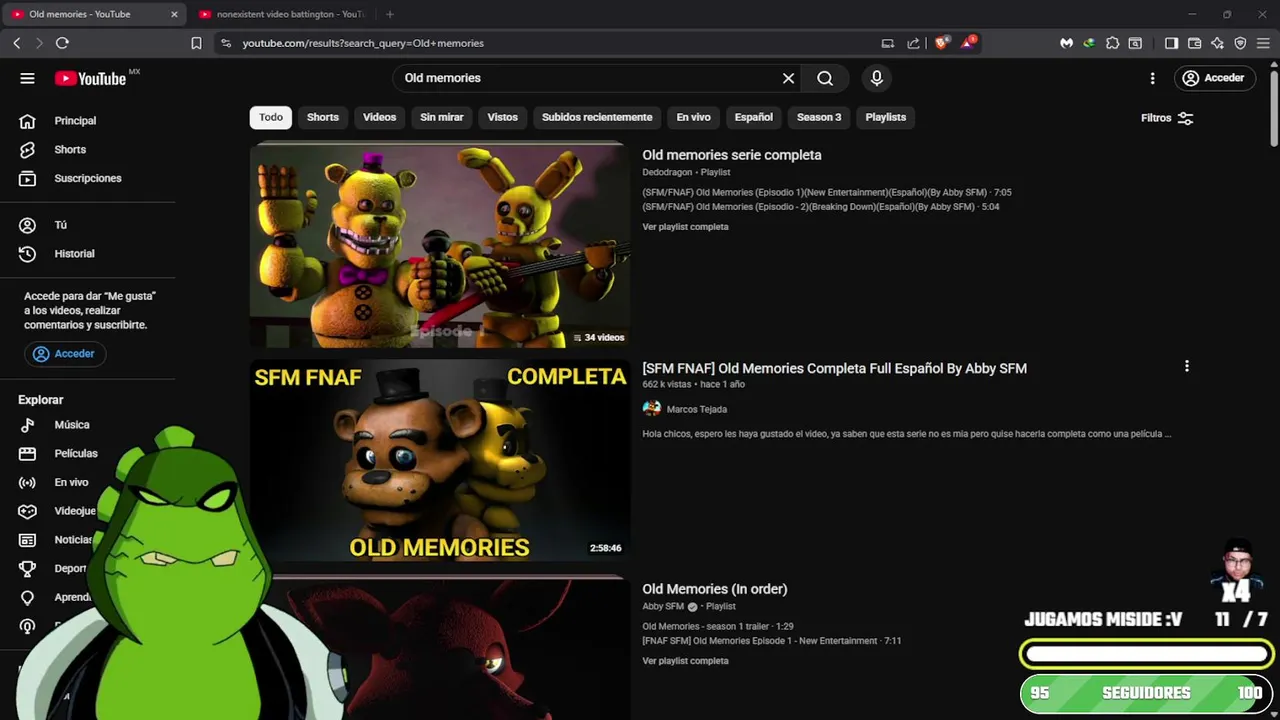Open a new browser tab
This screenshot has width=1280, height=720.
pos(390,14)
